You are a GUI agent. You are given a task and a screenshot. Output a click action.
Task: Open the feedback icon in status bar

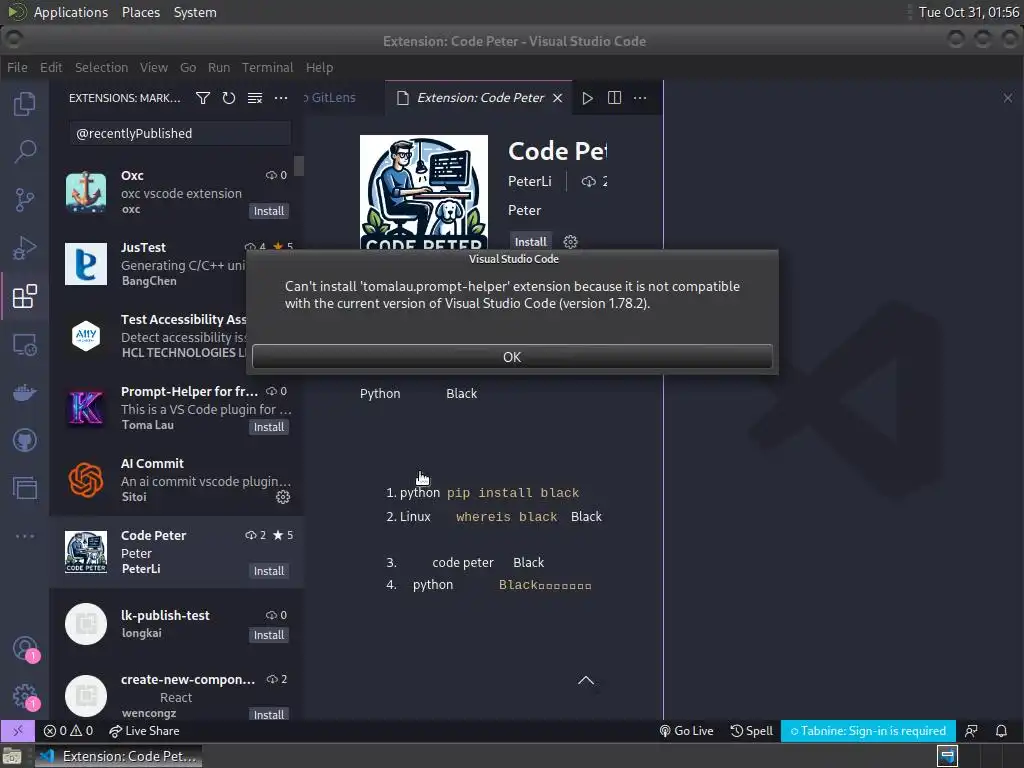pos(971,731)
